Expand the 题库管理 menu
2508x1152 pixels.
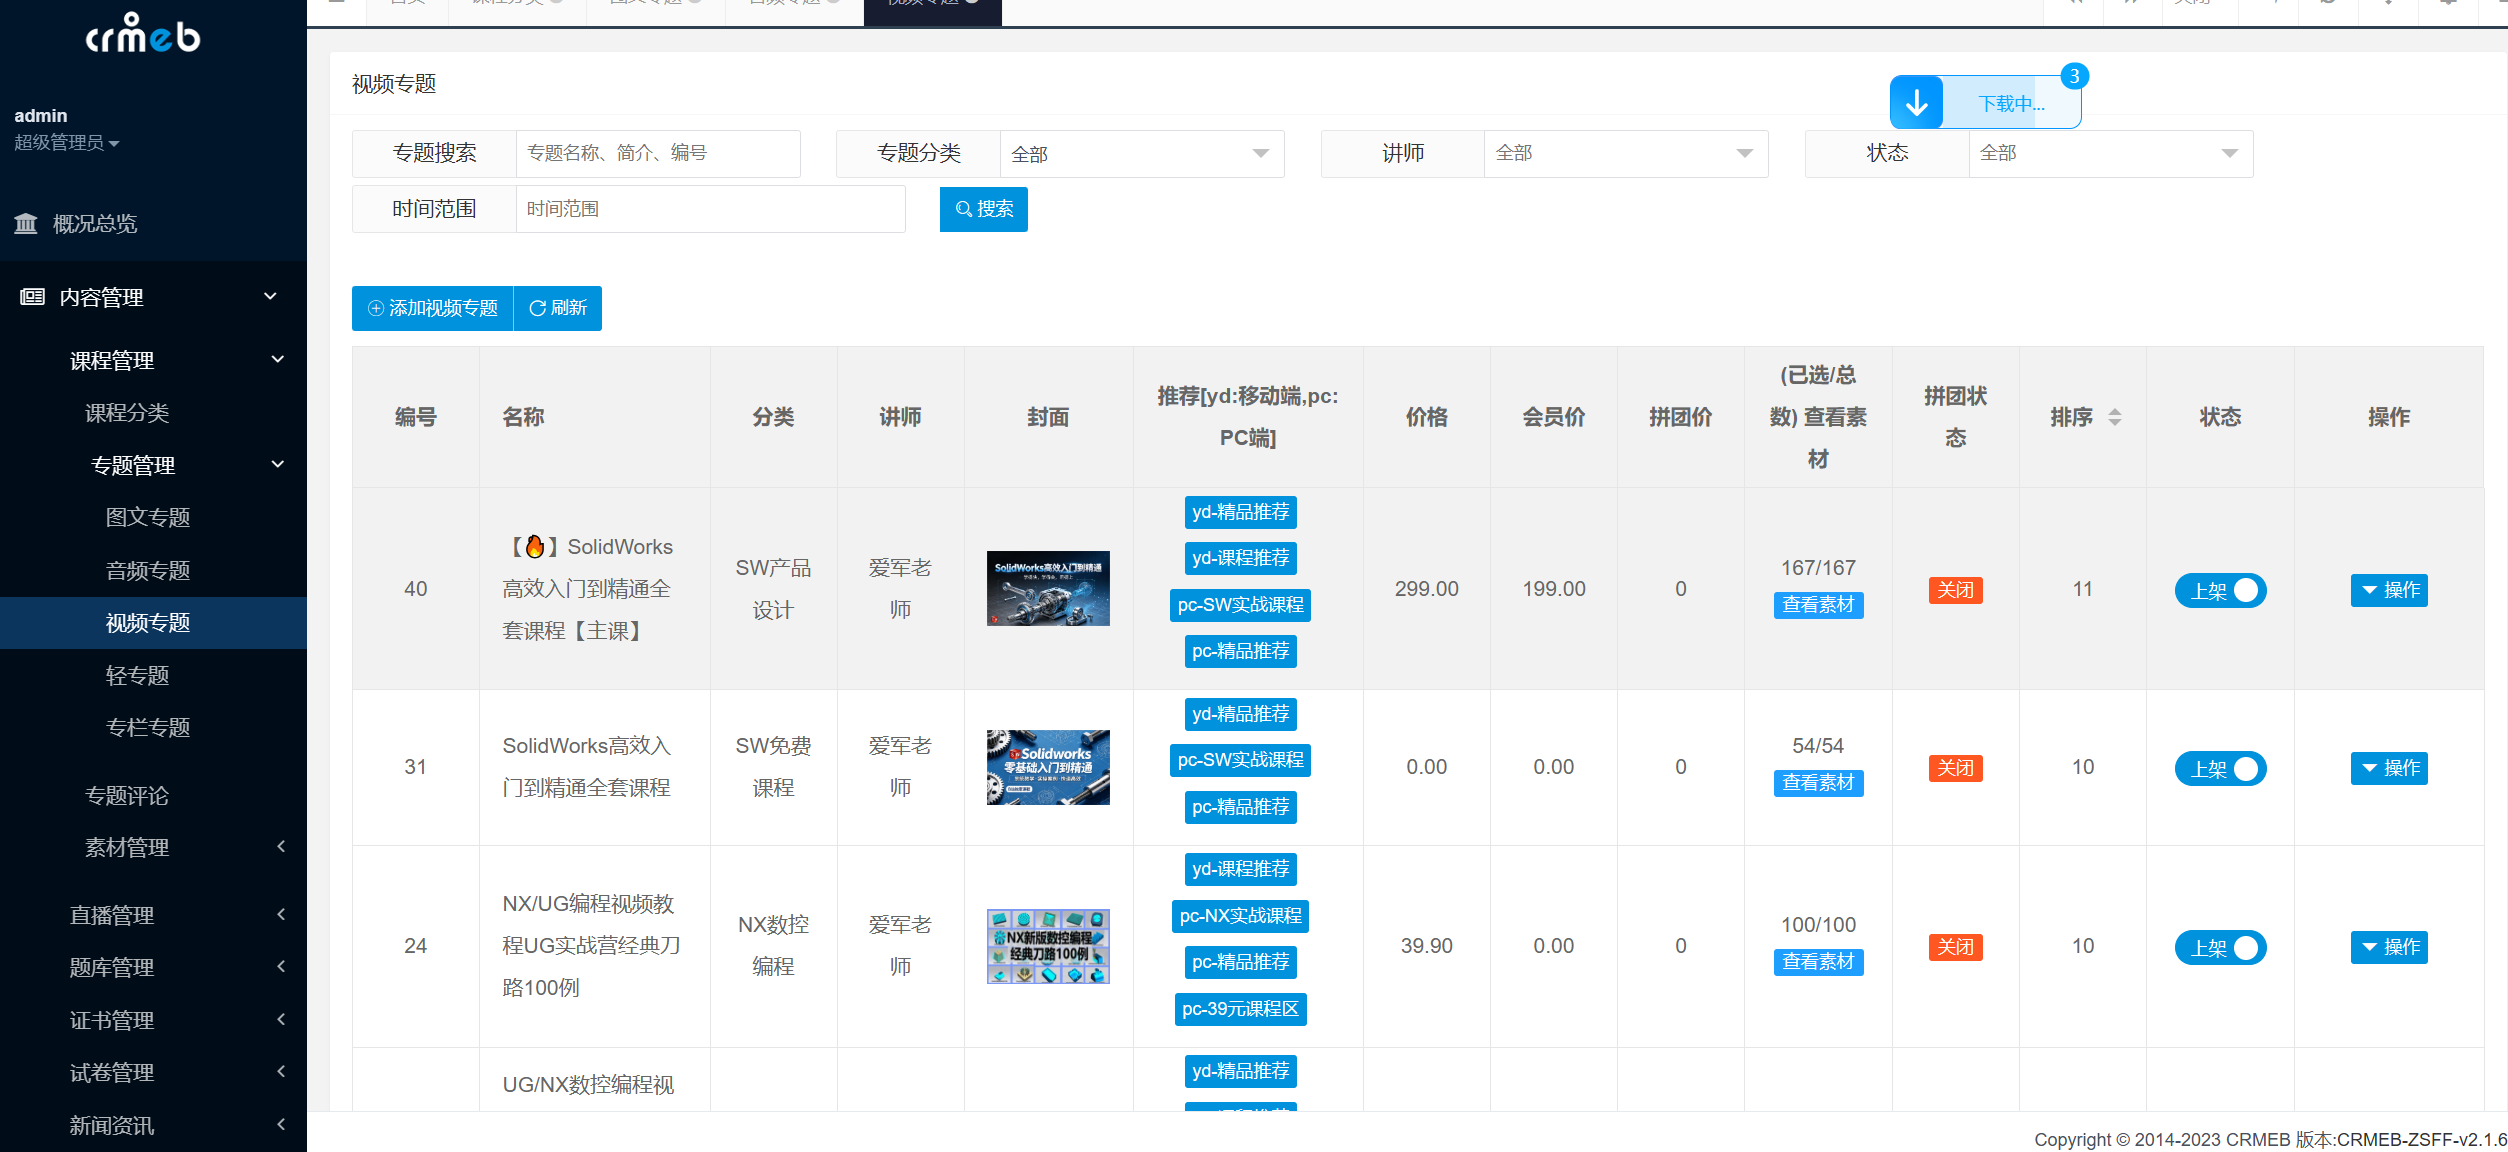click(x=281, y=966)
